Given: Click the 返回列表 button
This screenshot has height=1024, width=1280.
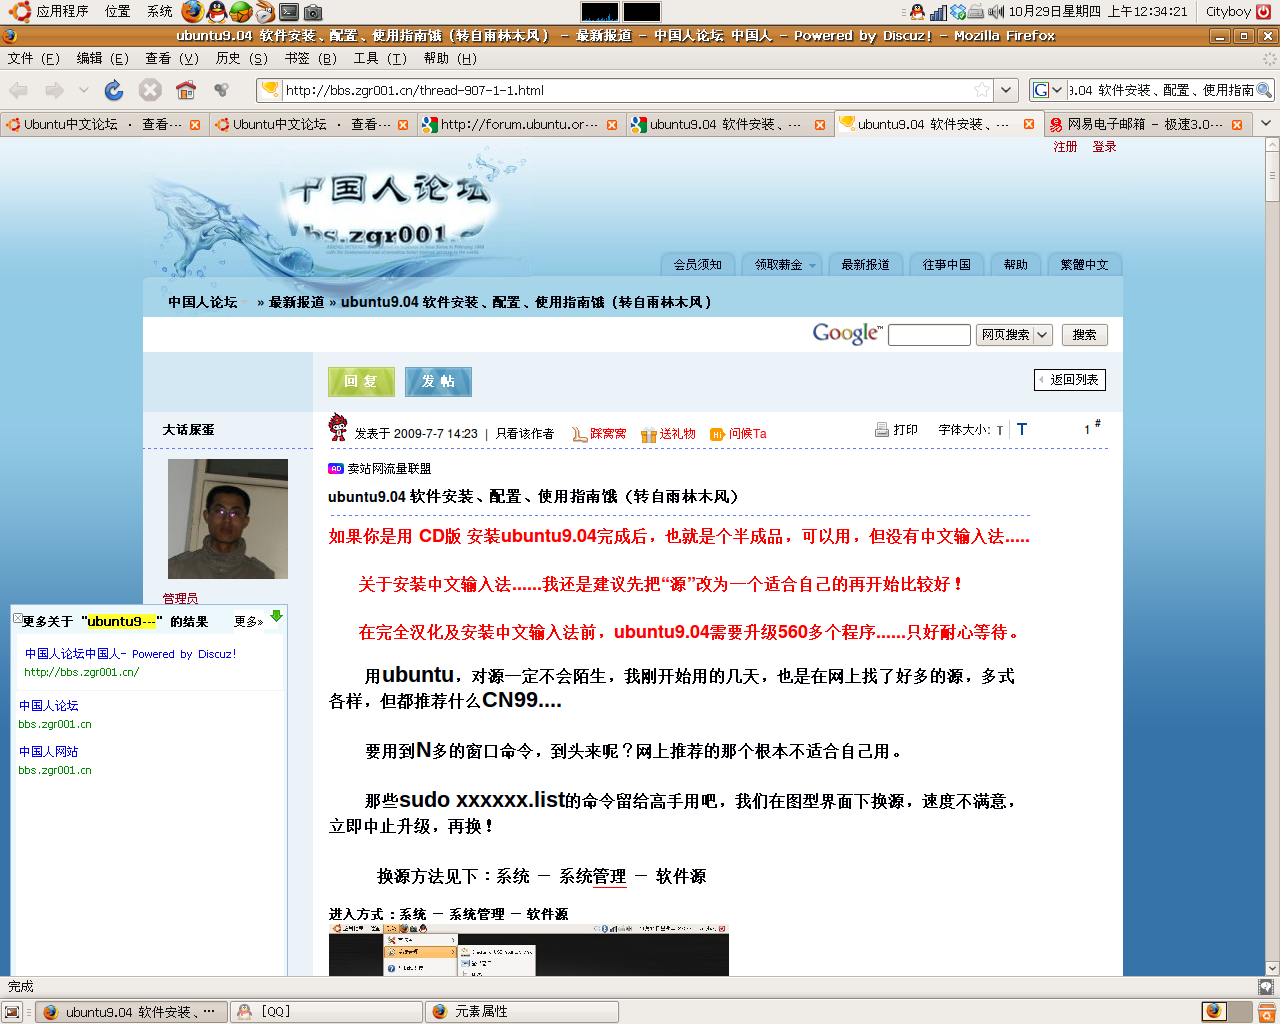Looking at the screenshot, I should tap(1069, 380).
